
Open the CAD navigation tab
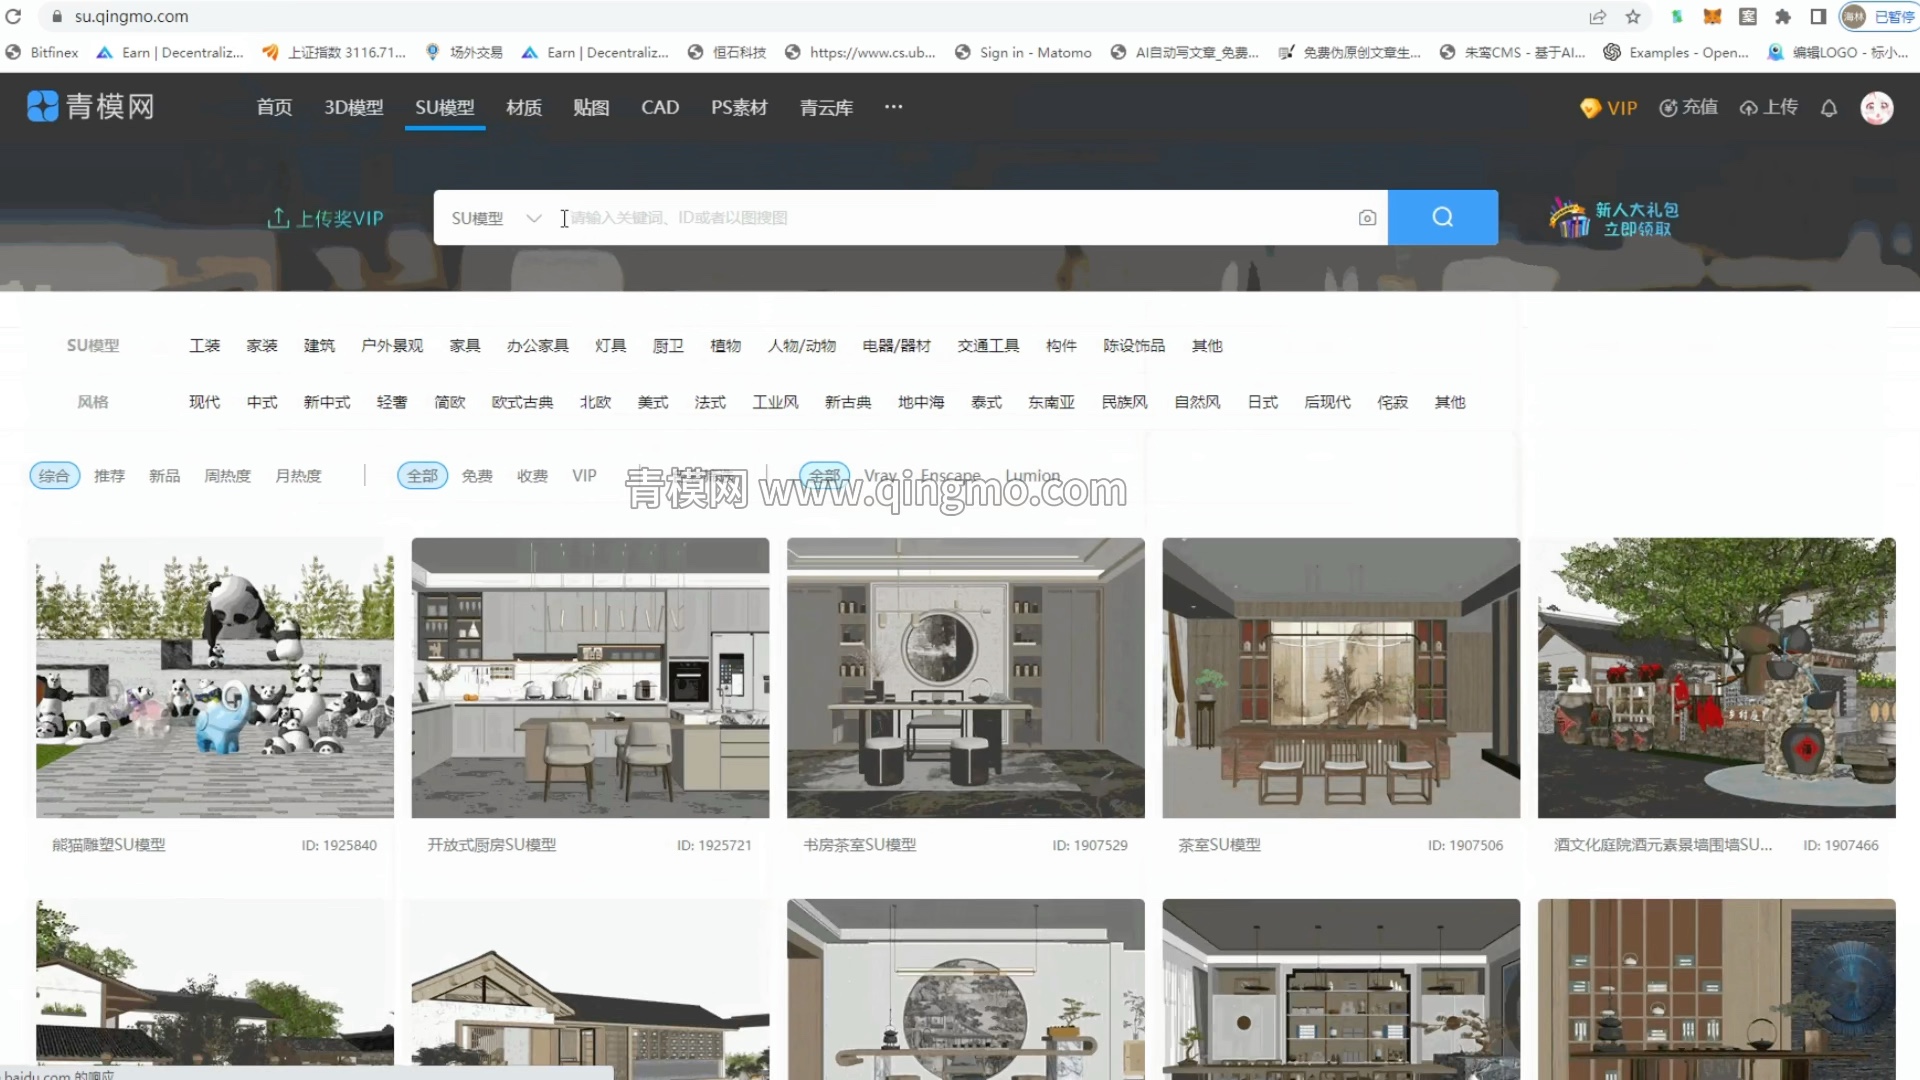pyautogui.click(x=660, y=107)
